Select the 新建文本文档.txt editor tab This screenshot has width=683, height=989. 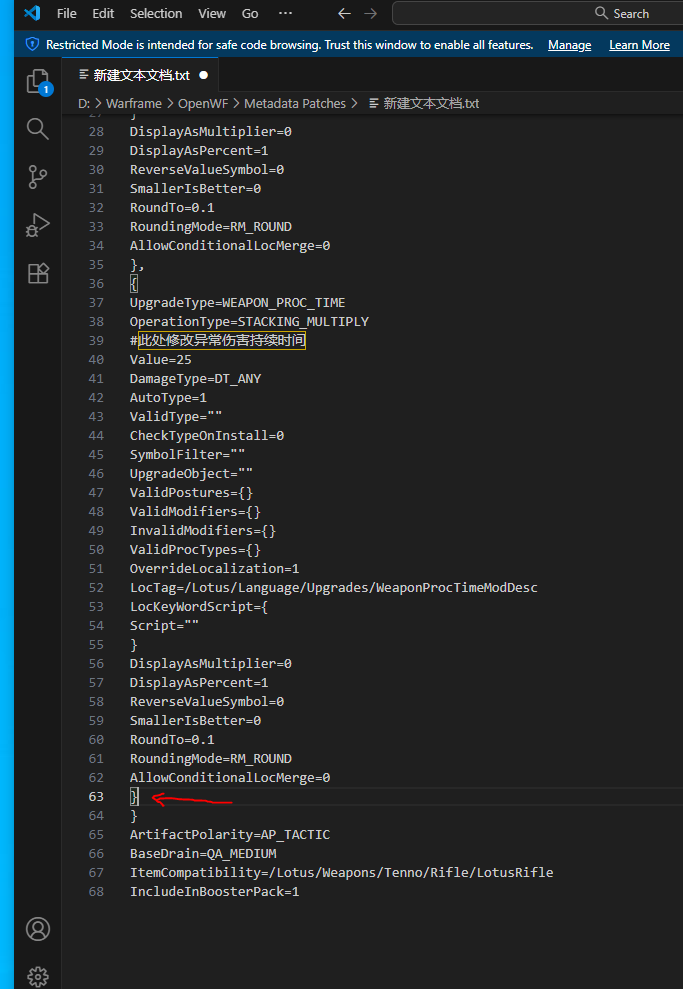[140, 75]
